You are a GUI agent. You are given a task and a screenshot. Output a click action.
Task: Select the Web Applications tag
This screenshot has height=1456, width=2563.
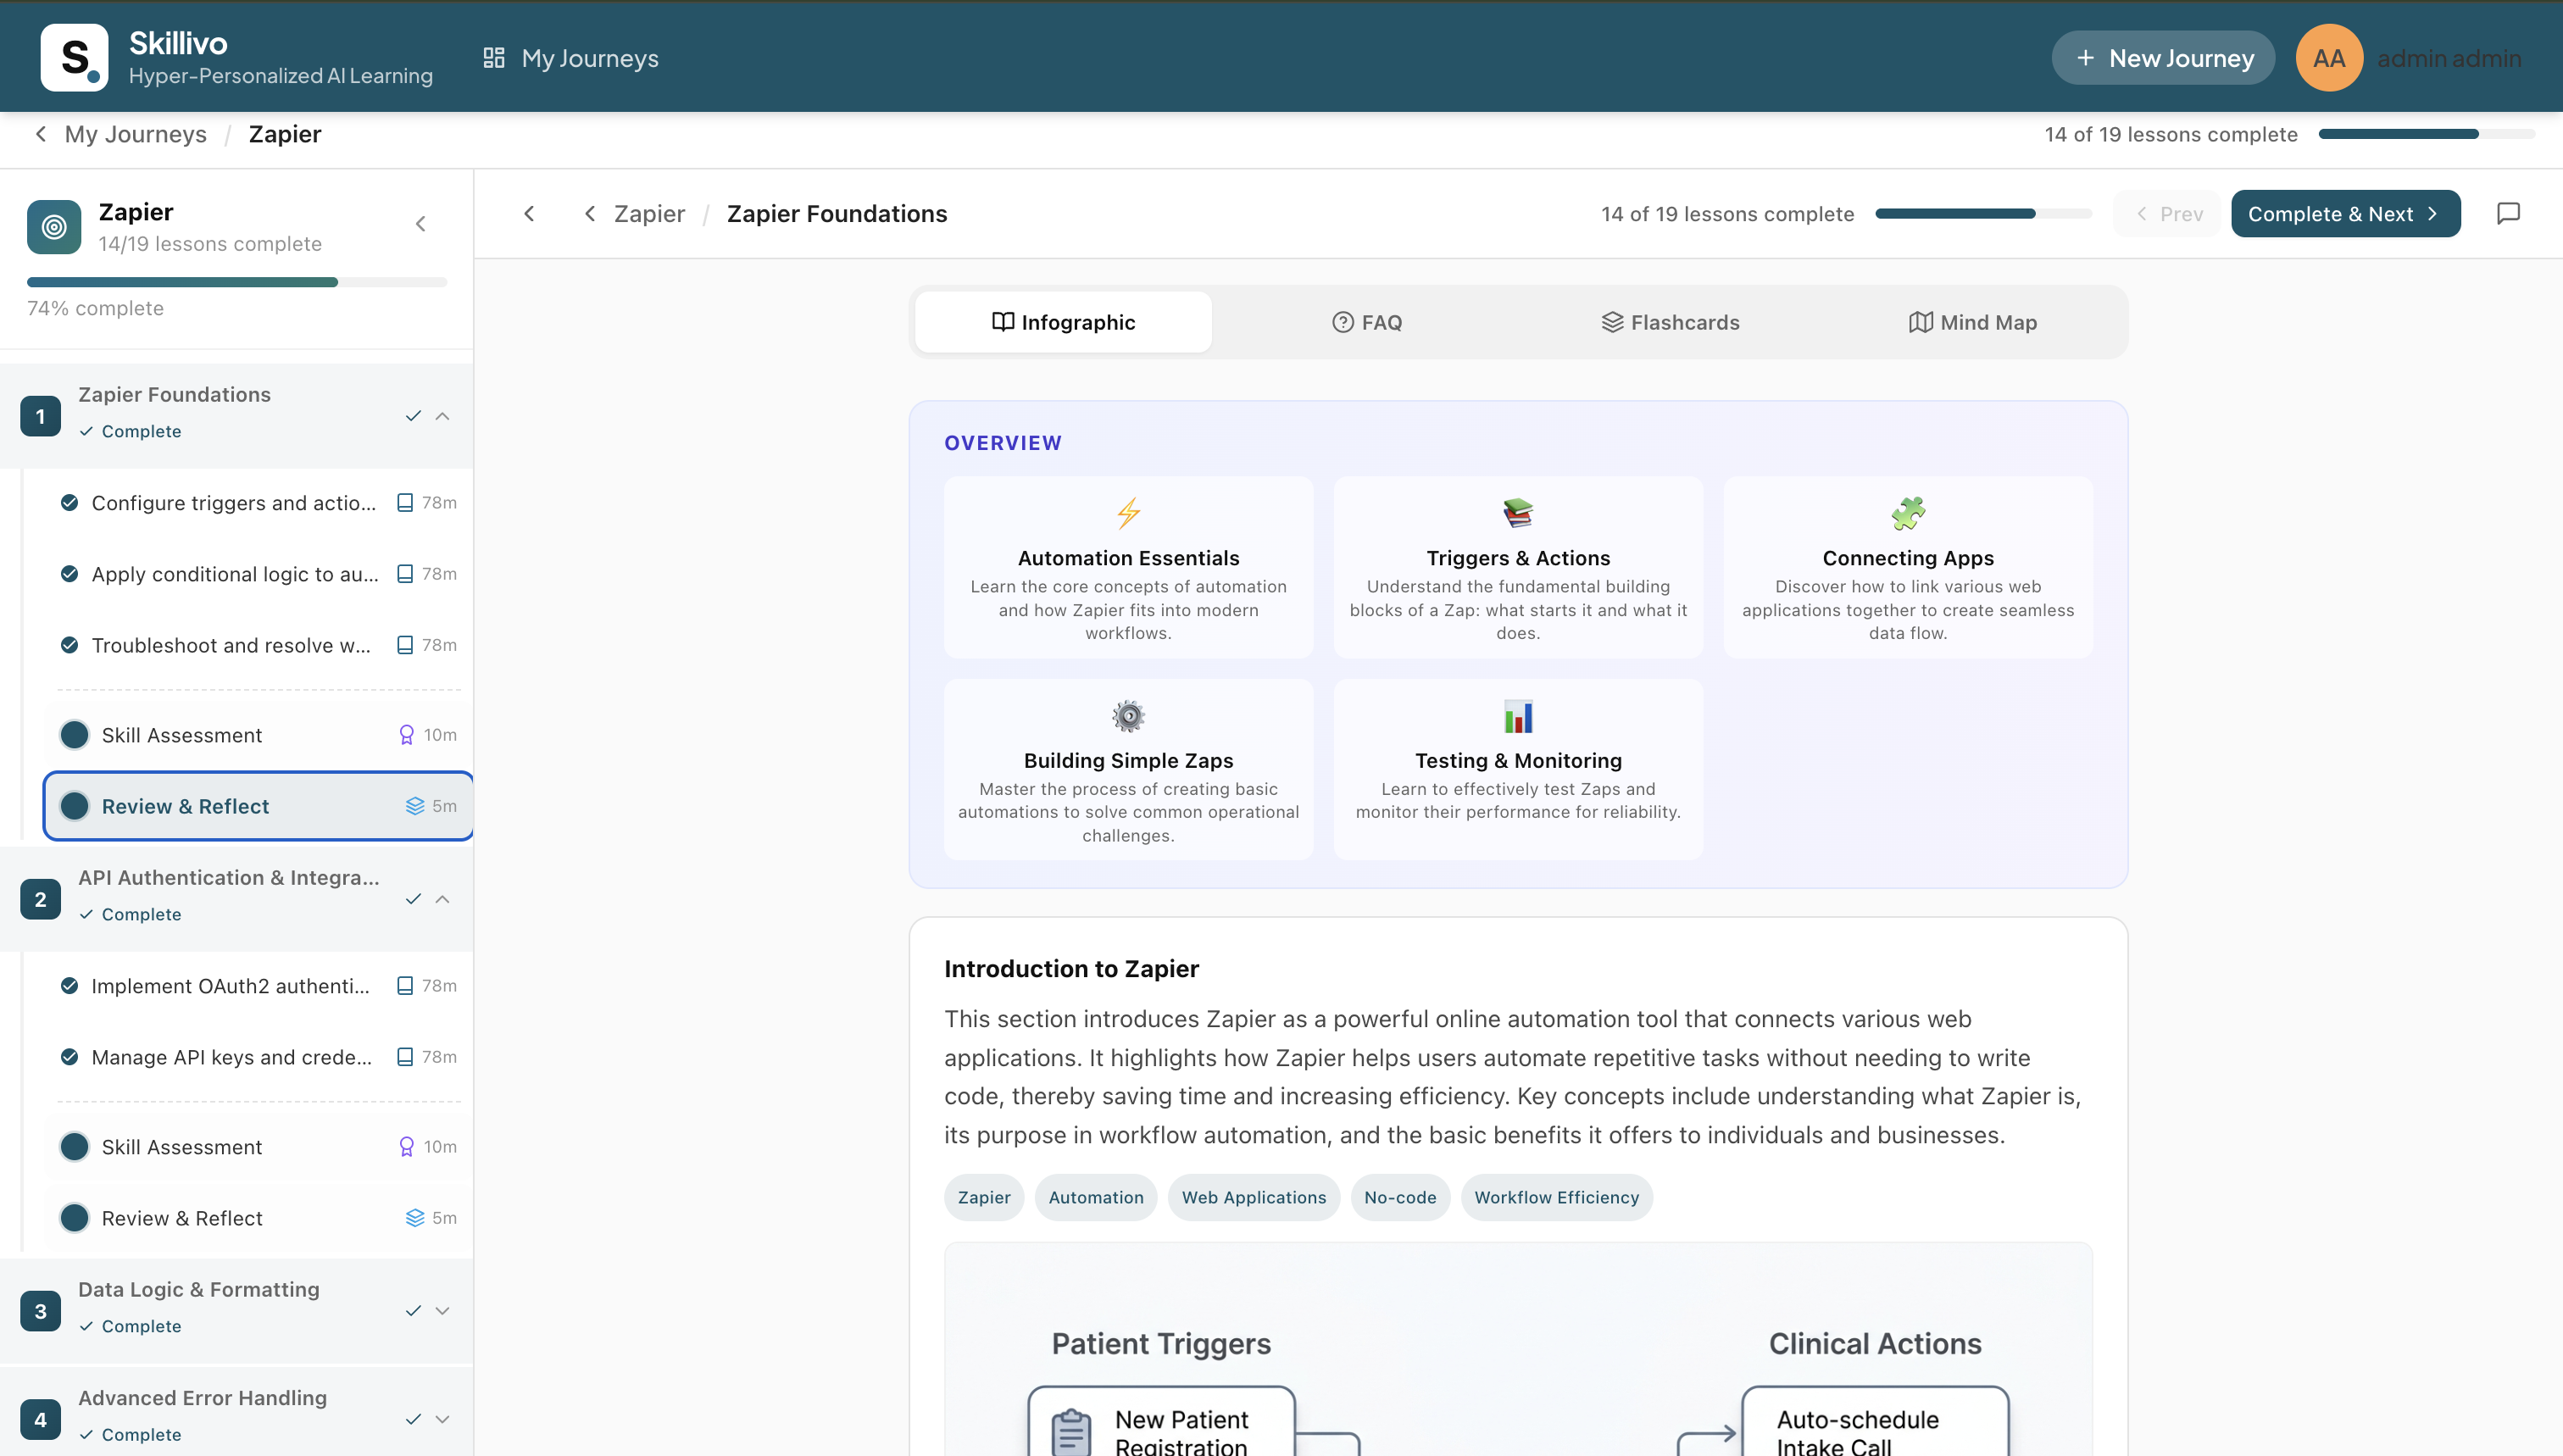(x=1253, y=1197)
